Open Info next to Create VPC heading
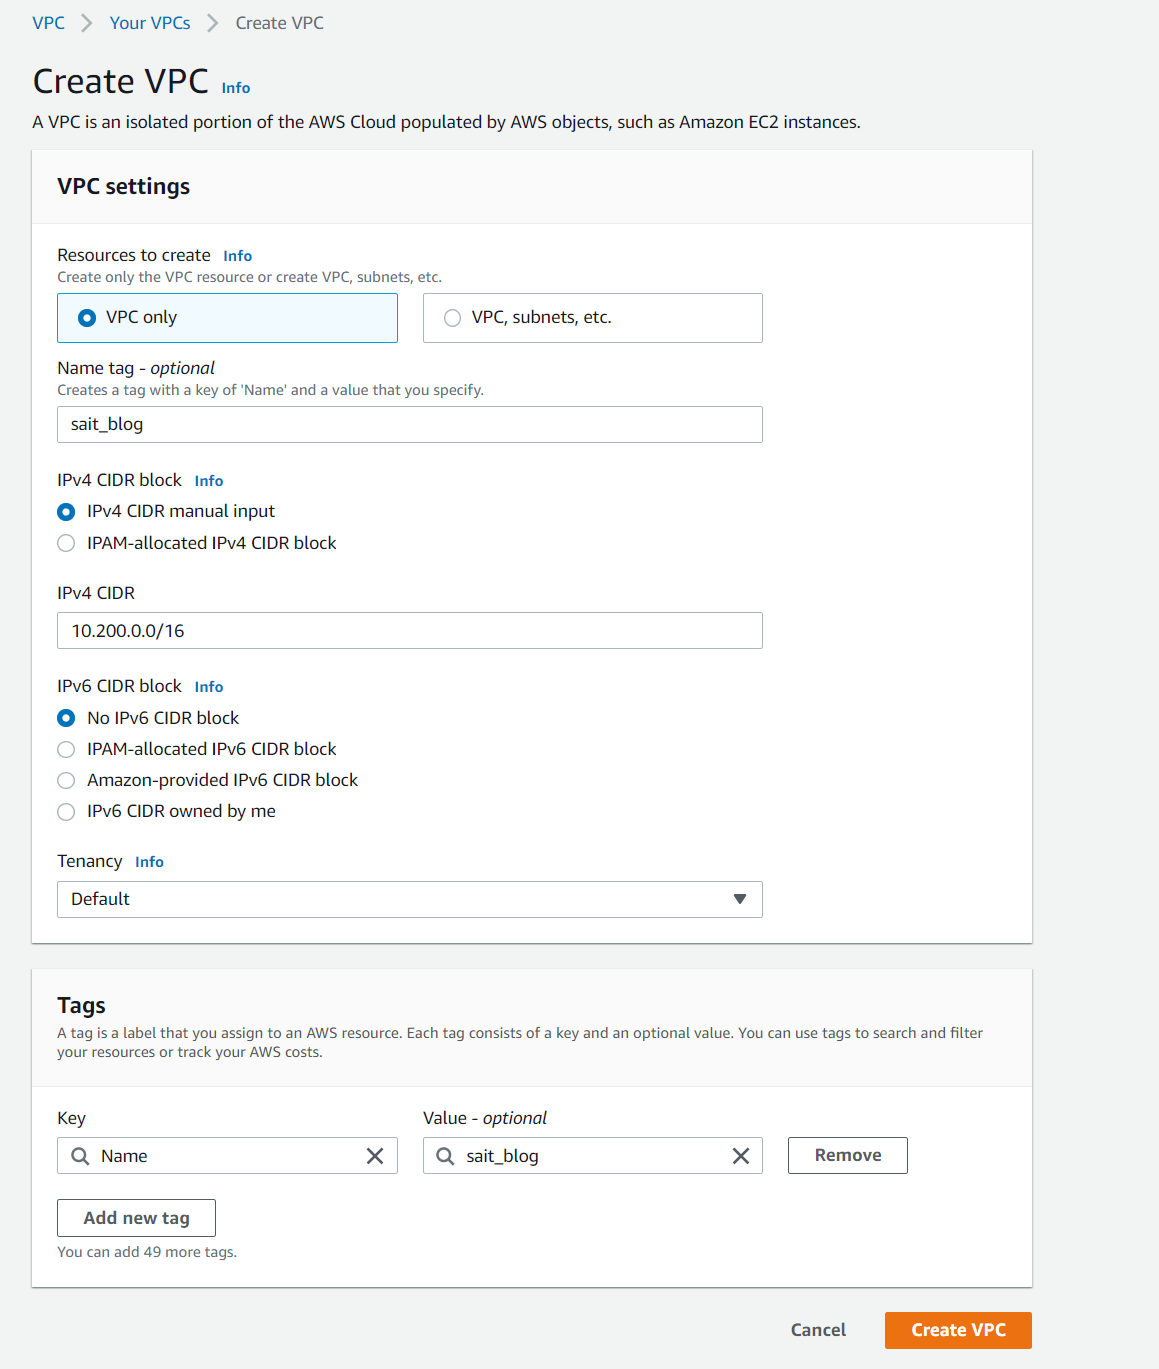The image size is (1159, 1369). [x=236, y=88]
